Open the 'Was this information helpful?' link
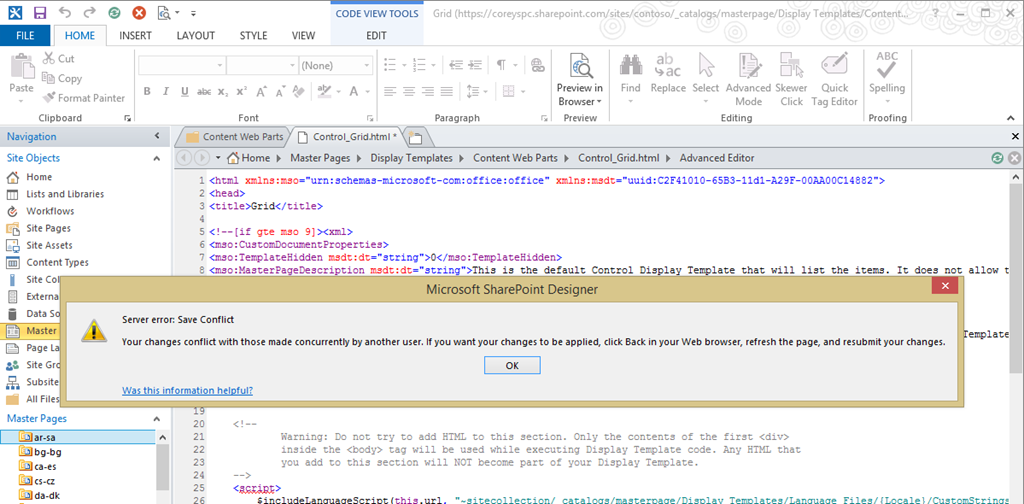This screenshot has height=504, width=1024. coord(187,390)
